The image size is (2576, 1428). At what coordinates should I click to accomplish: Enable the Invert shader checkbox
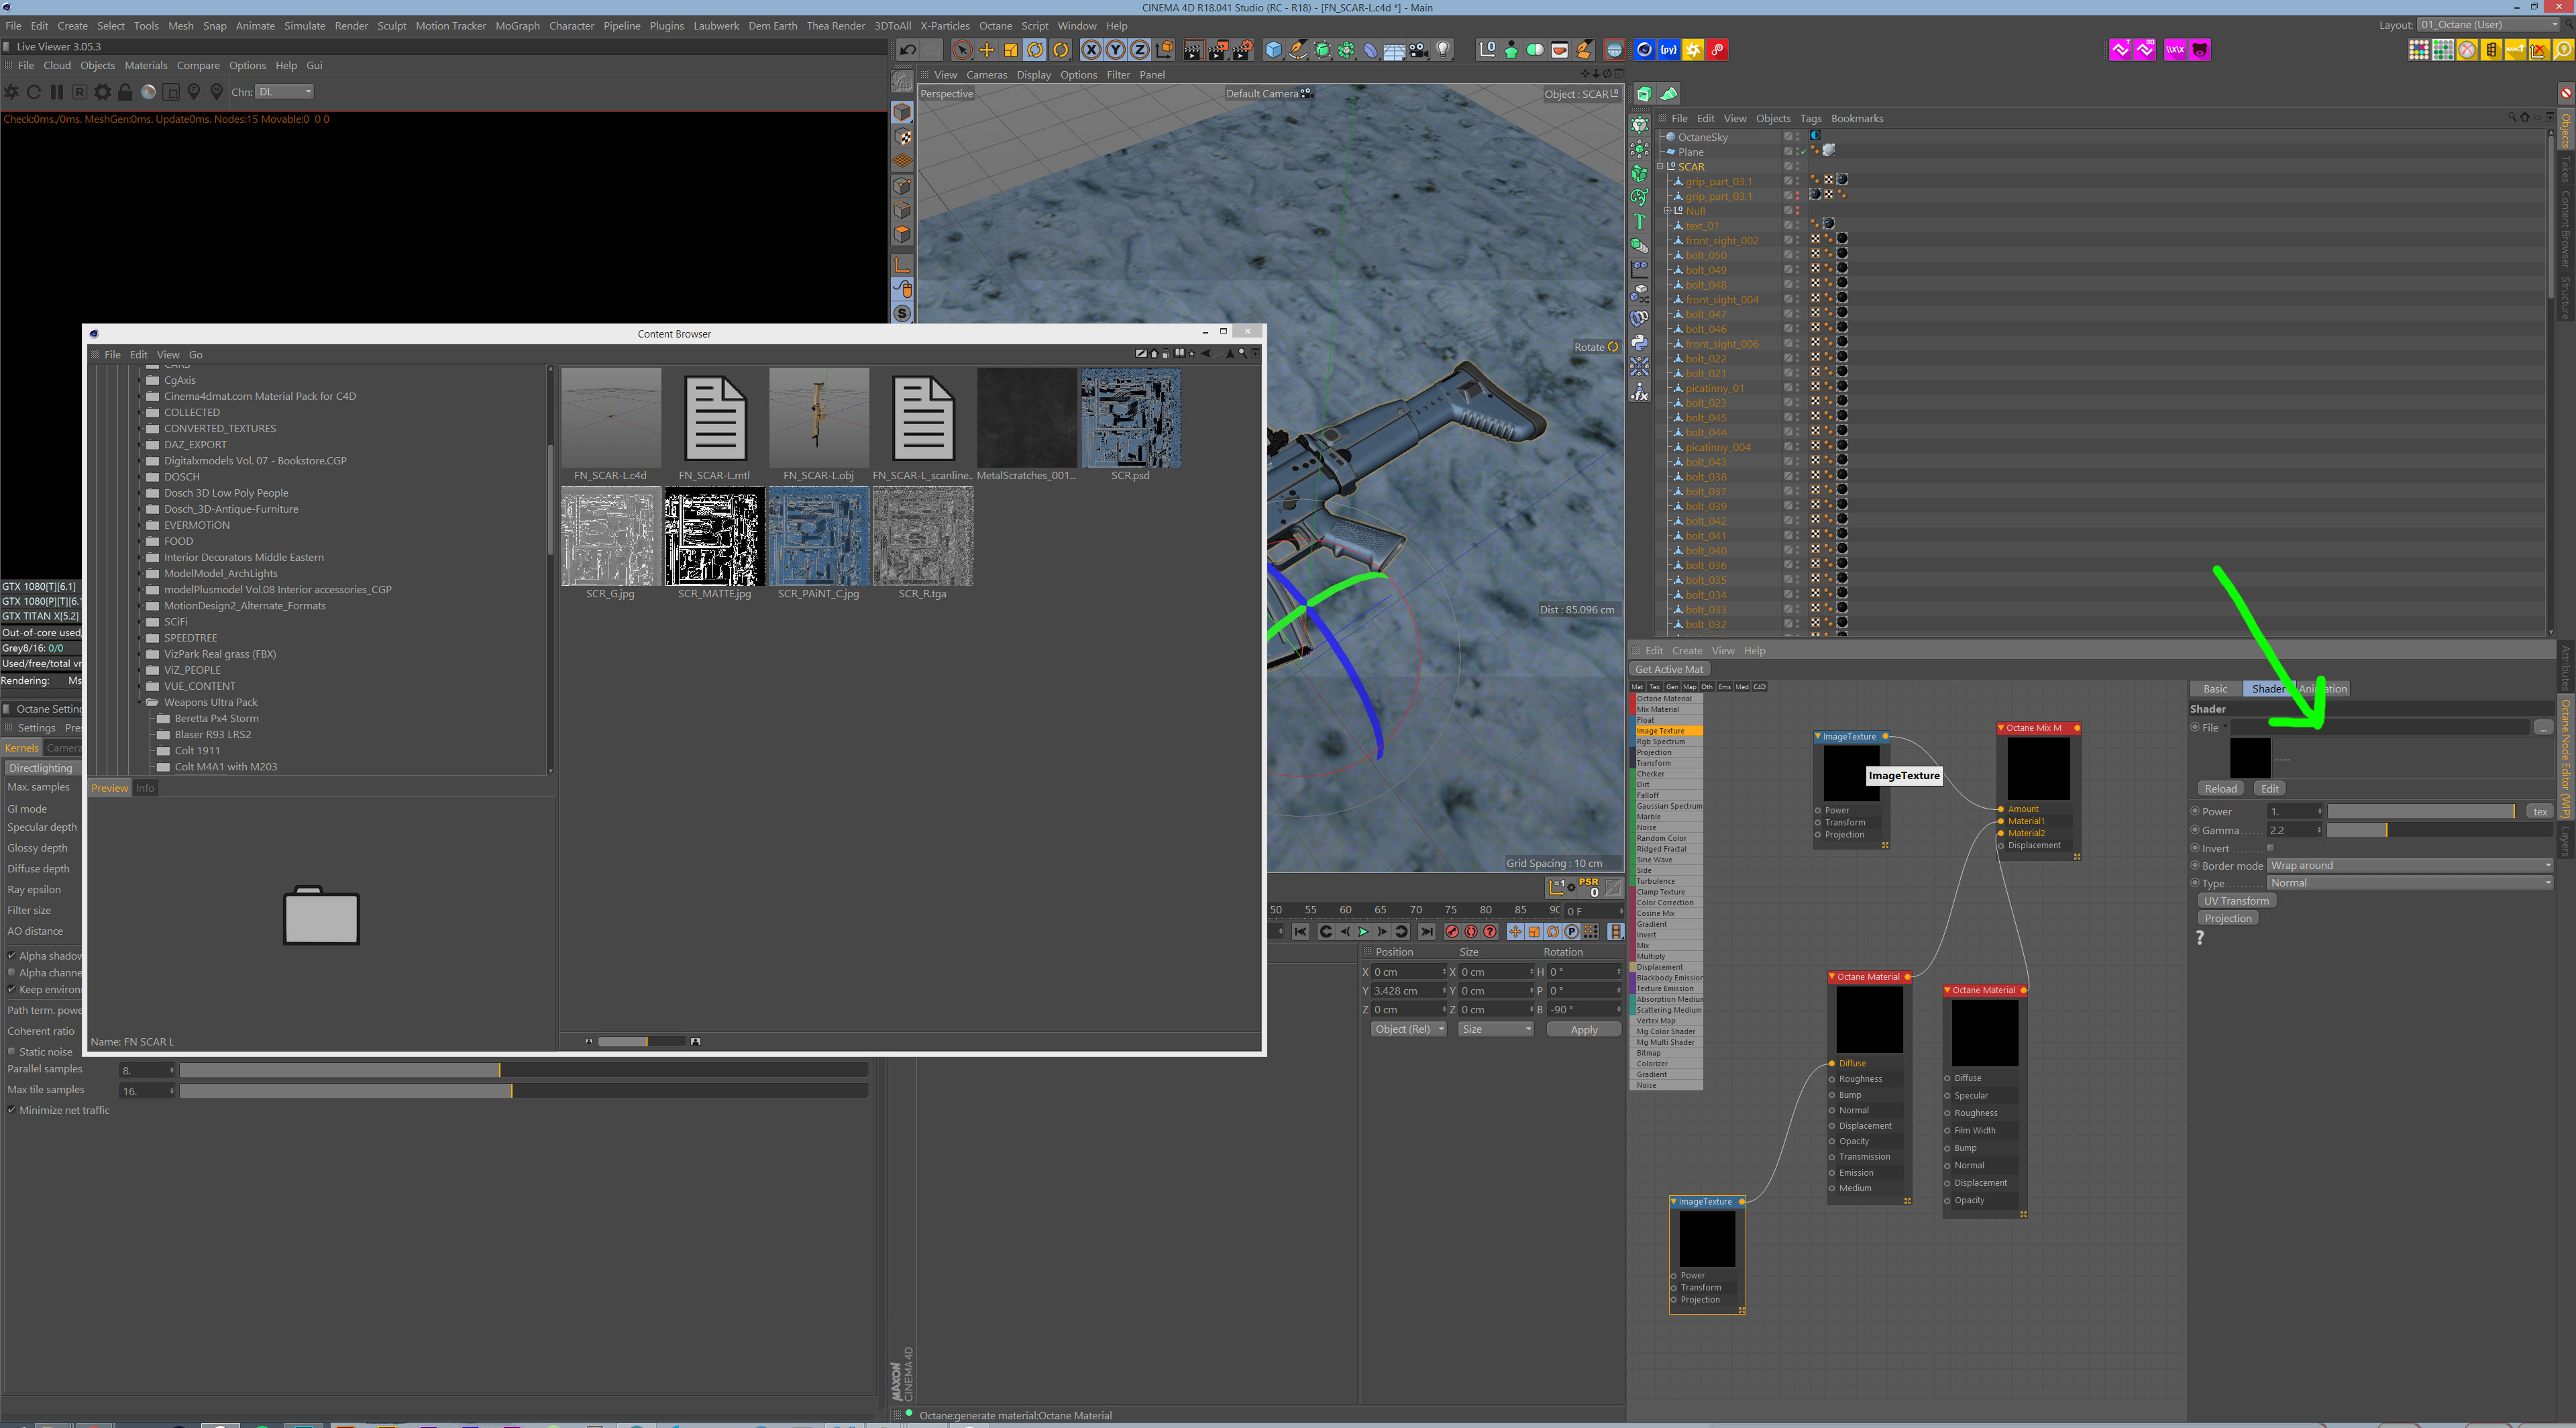click(2269, 848)
